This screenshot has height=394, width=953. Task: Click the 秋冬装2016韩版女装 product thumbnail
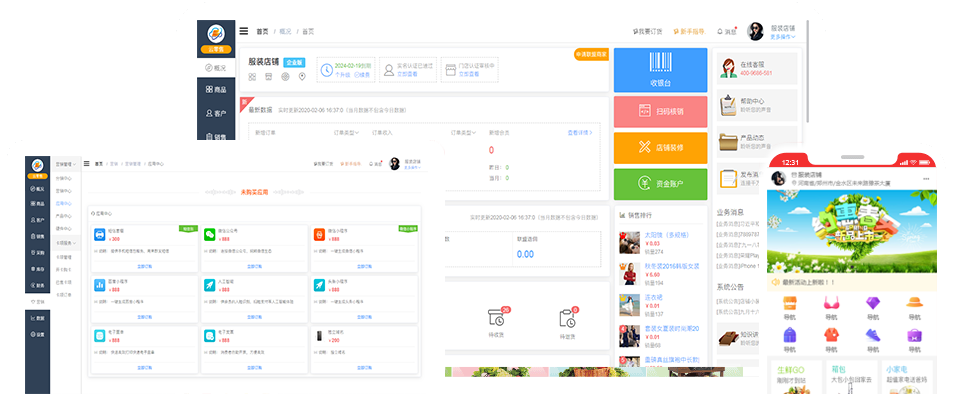click(x=630, y=274)
